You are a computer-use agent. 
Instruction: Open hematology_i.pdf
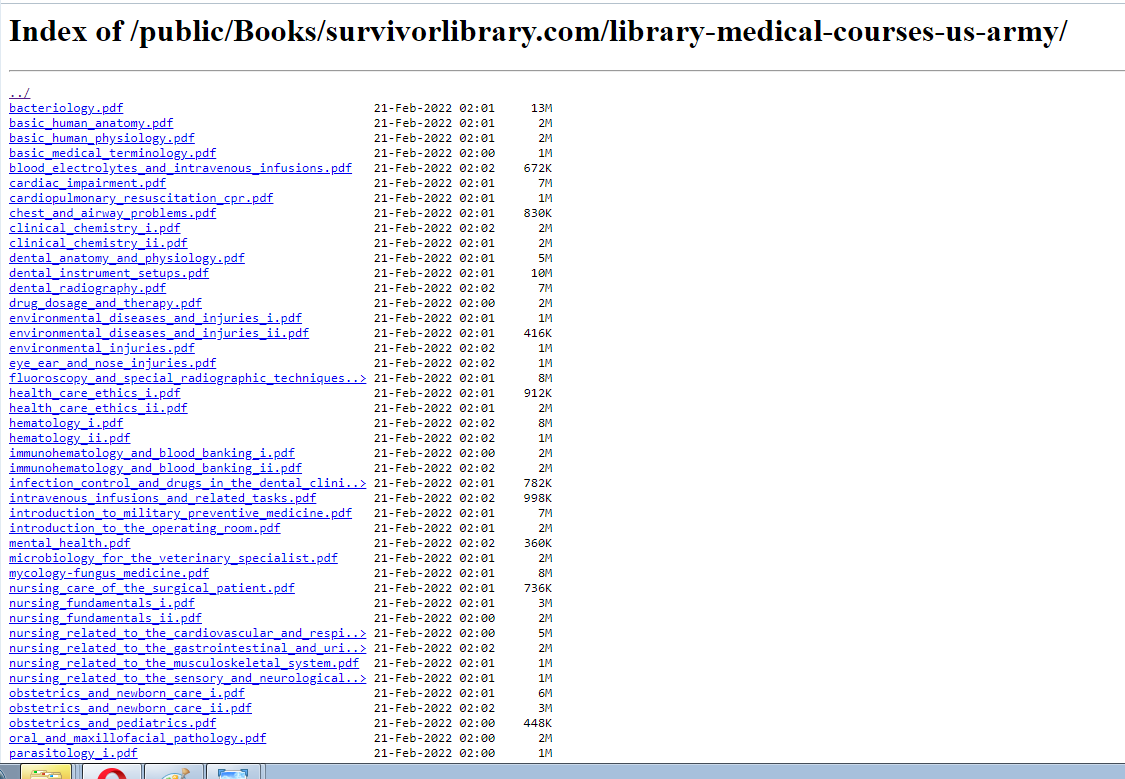point(66,424)
